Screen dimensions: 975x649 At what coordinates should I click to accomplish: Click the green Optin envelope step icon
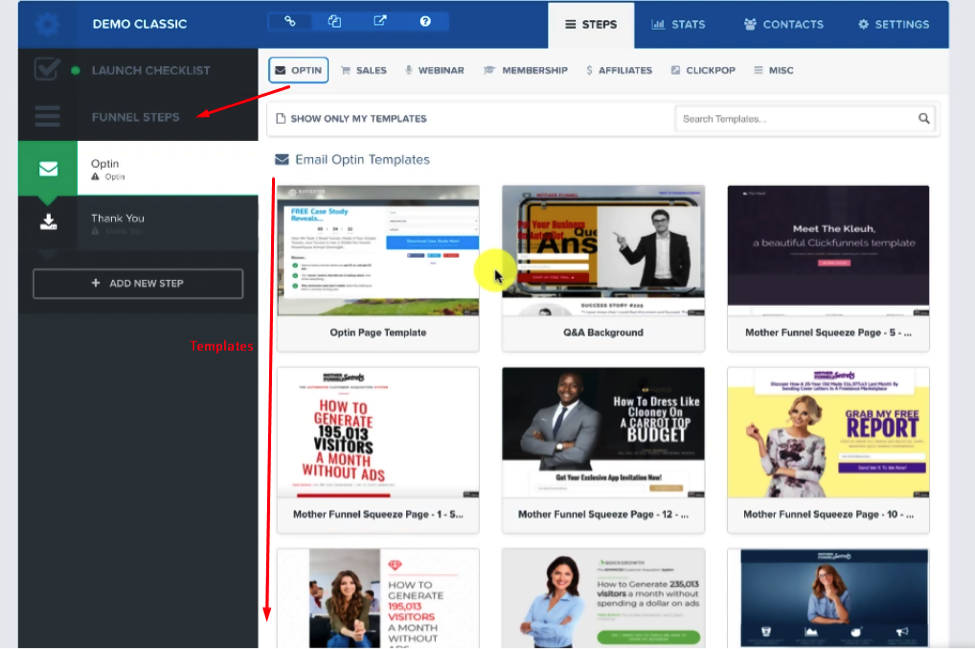click(x=48, y=168)
